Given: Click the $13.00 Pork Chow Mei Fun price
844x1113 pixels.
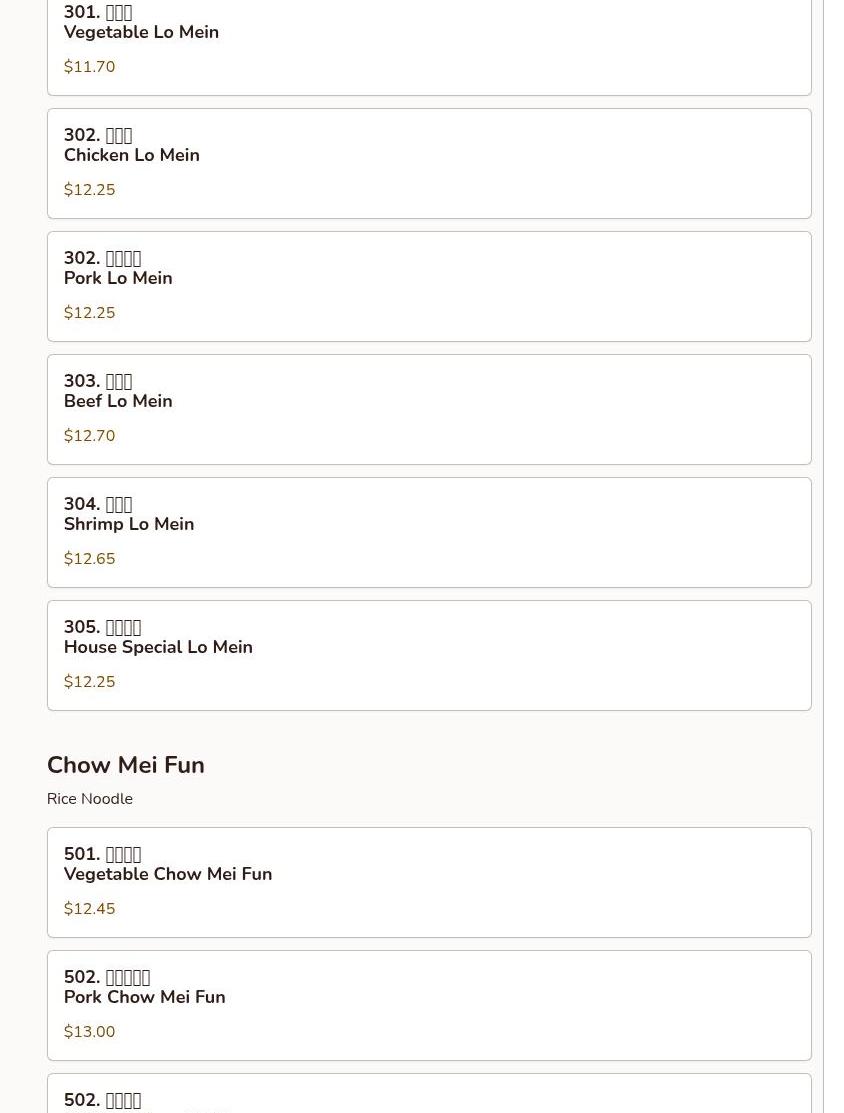Looking at the screenshot, I should click(89, 1032).
